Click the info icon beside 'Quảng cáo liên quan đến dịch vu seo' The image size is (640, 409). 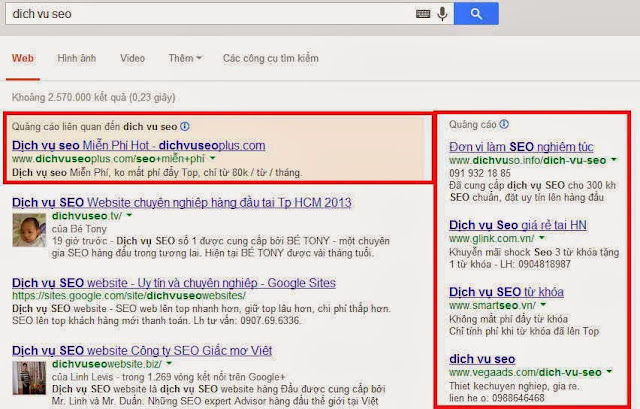coord(185,127)
